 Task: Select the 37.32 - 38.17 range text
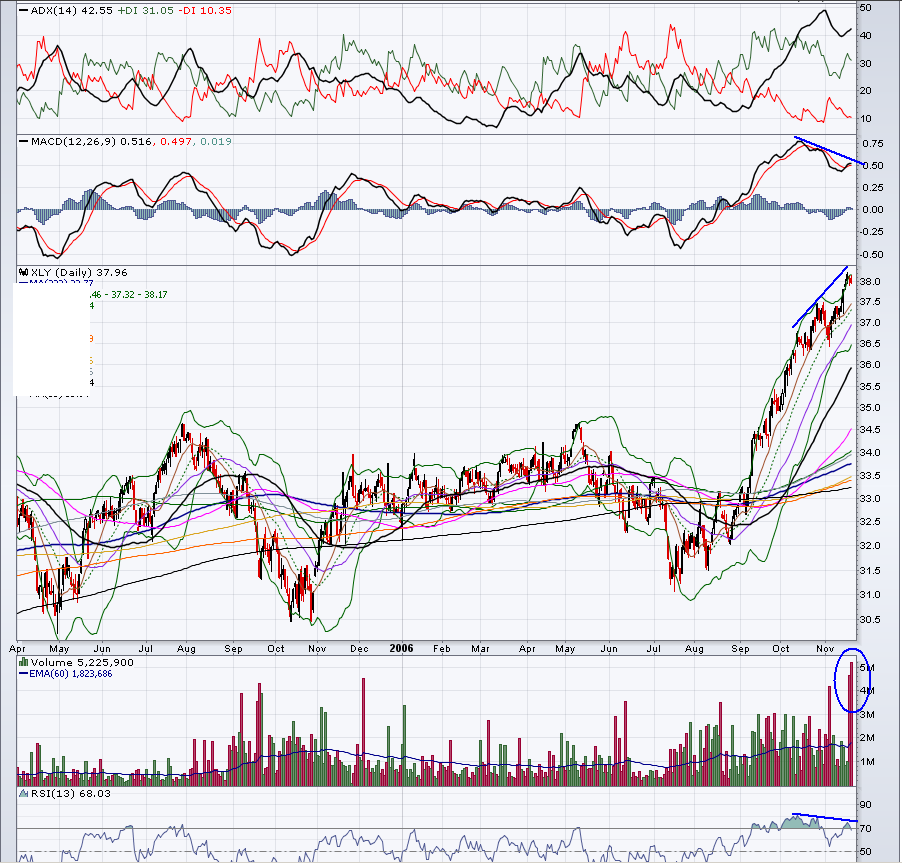pos(139,295)
